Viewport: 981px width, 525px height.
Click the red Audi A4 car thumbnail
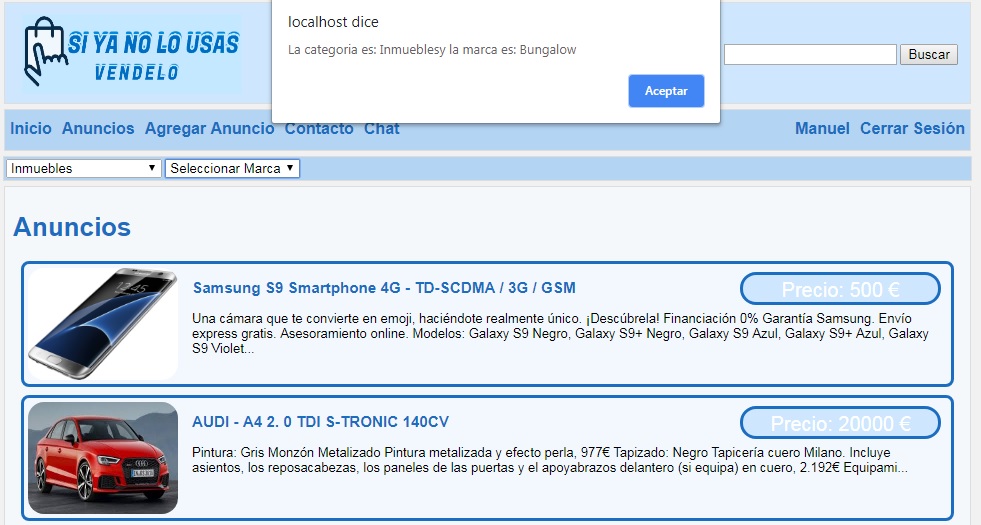(103, 457)
